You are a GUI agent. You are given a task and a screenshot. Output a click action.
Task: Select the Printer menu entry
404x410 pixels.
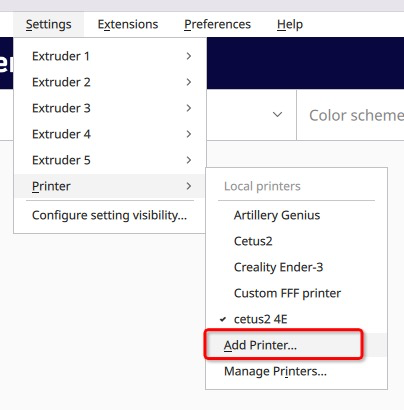pos(110,186)
